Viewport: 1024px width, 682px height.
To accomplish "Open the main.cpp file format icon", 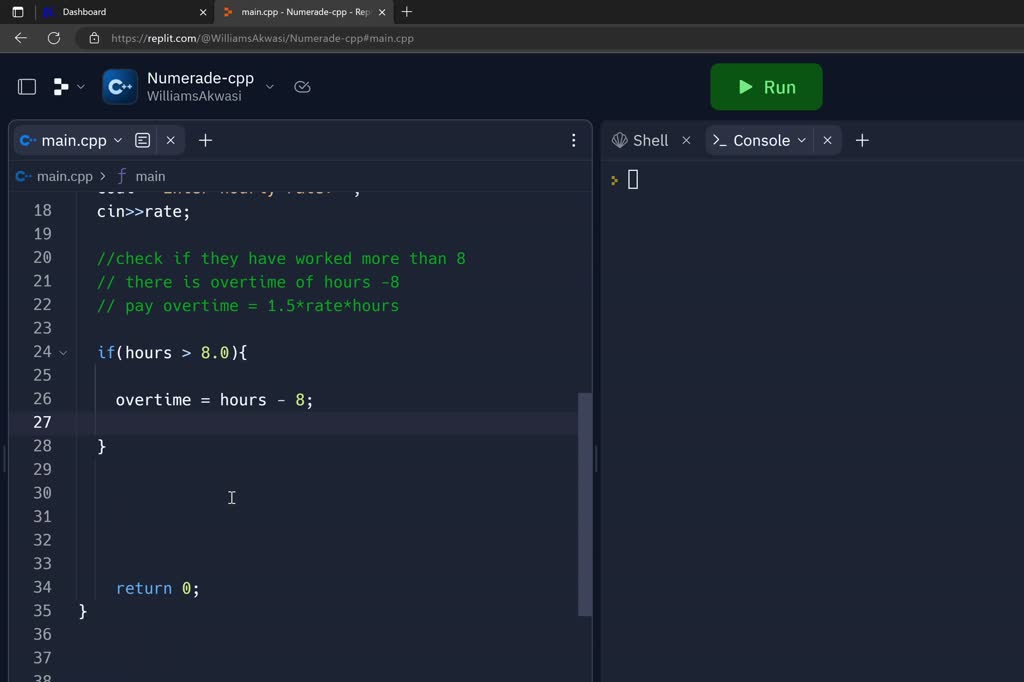I will [143, 141].
